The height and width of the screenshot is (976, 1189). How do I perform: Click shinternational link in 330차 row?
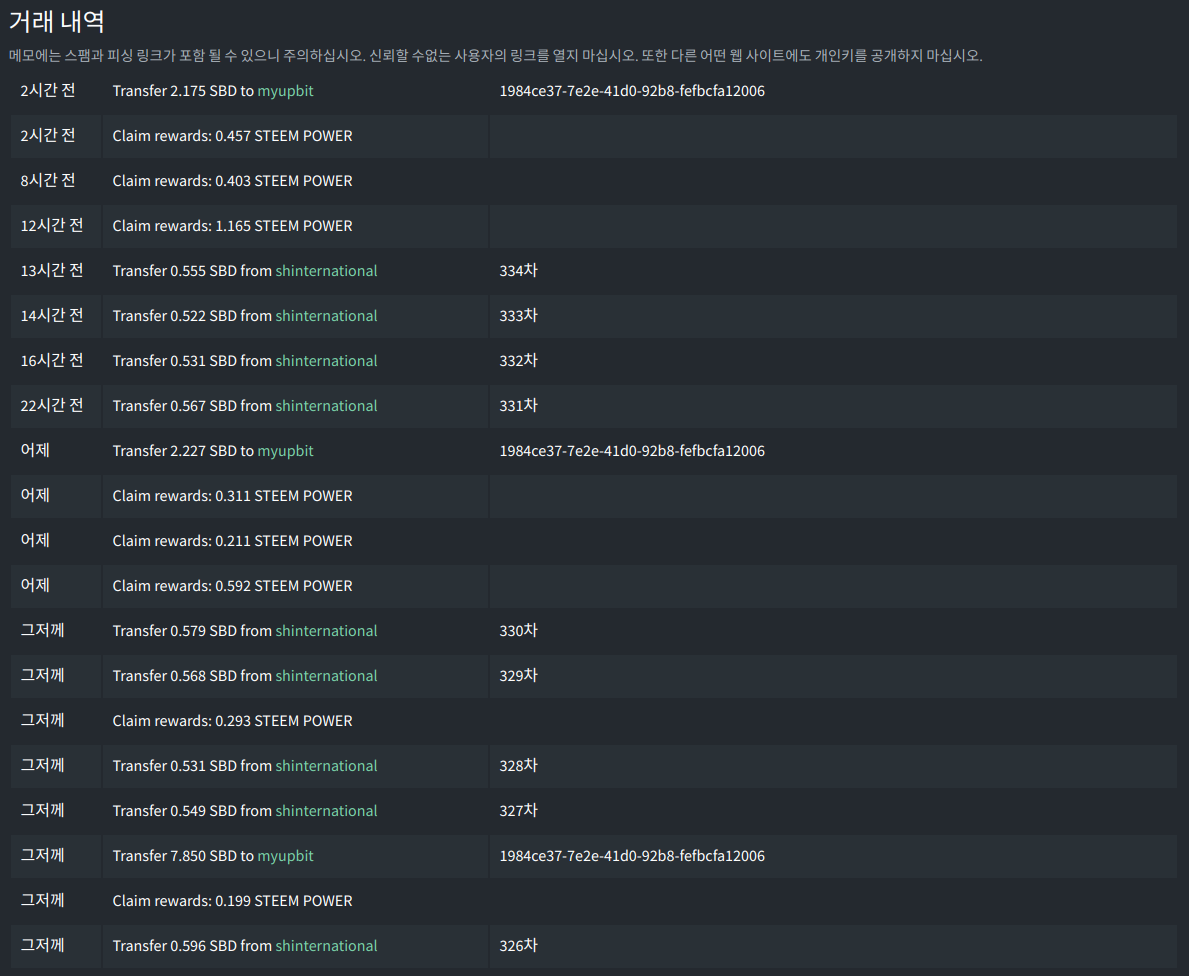[x=326, y=631]
